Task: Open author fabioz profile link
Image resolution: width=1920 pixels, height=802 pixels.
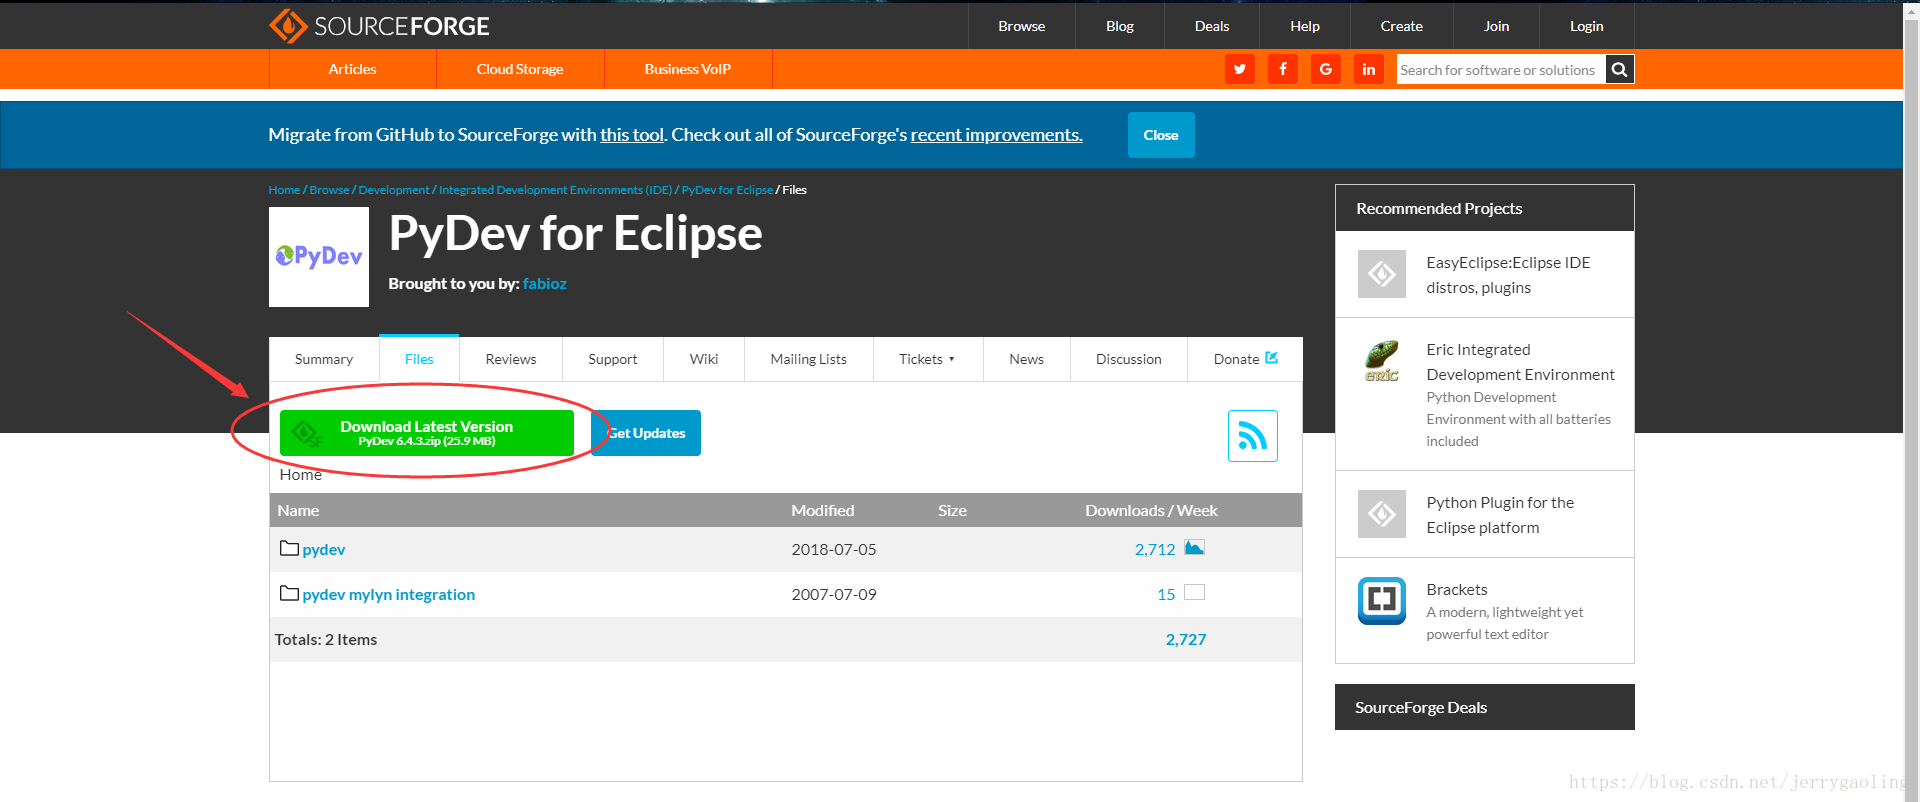Action: pyautogui.click(x=545, y=284)
